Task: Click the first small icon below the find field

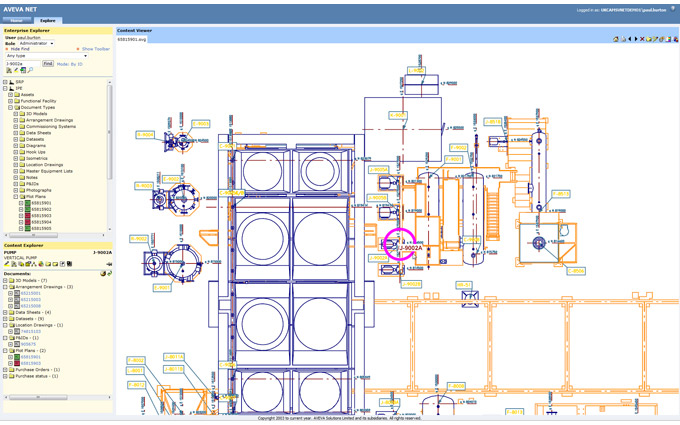Action: [x=9, y=70]
